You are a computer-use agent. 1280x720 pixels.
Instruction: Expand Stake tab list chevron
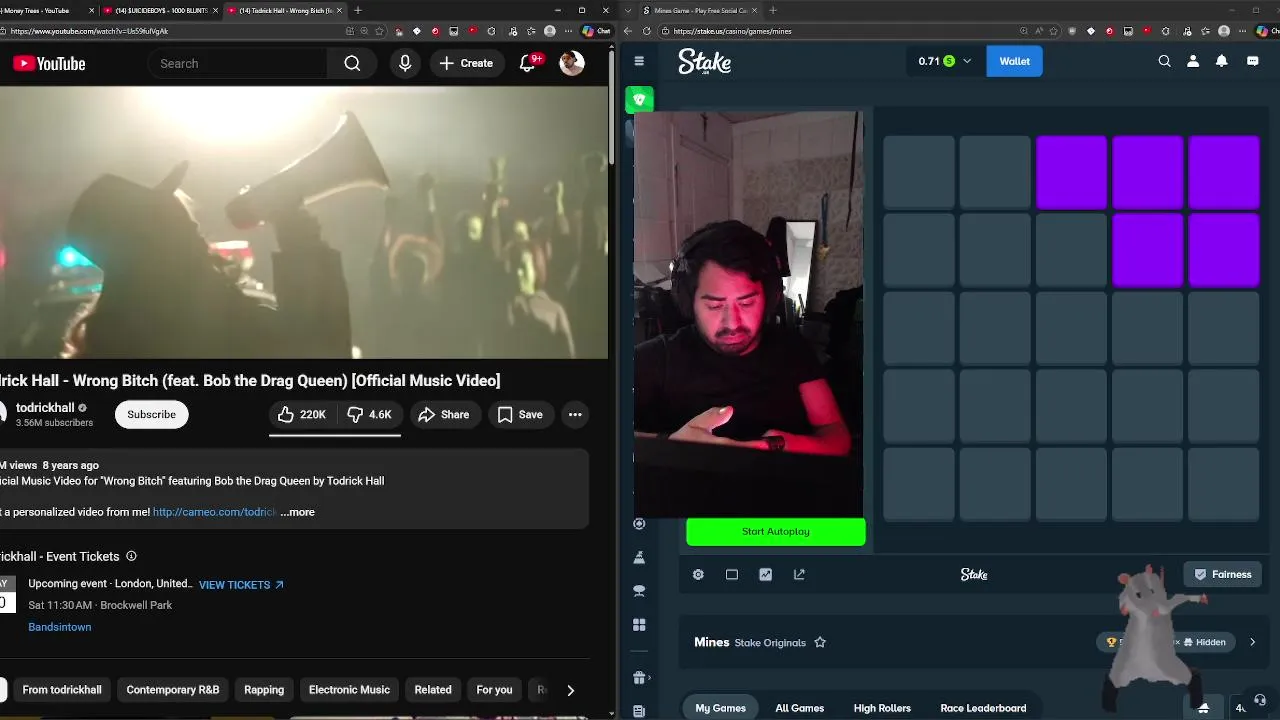[627, 10]
